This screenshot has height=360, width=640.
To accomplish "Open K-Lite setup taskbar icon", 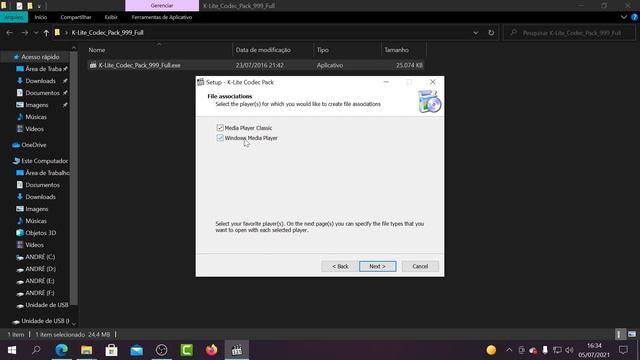I will tap(237, 350).
